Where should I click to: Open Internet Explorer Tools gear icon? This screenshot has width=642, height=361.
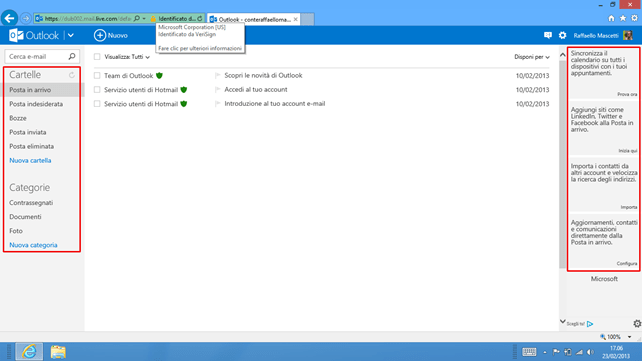(634, 18)
